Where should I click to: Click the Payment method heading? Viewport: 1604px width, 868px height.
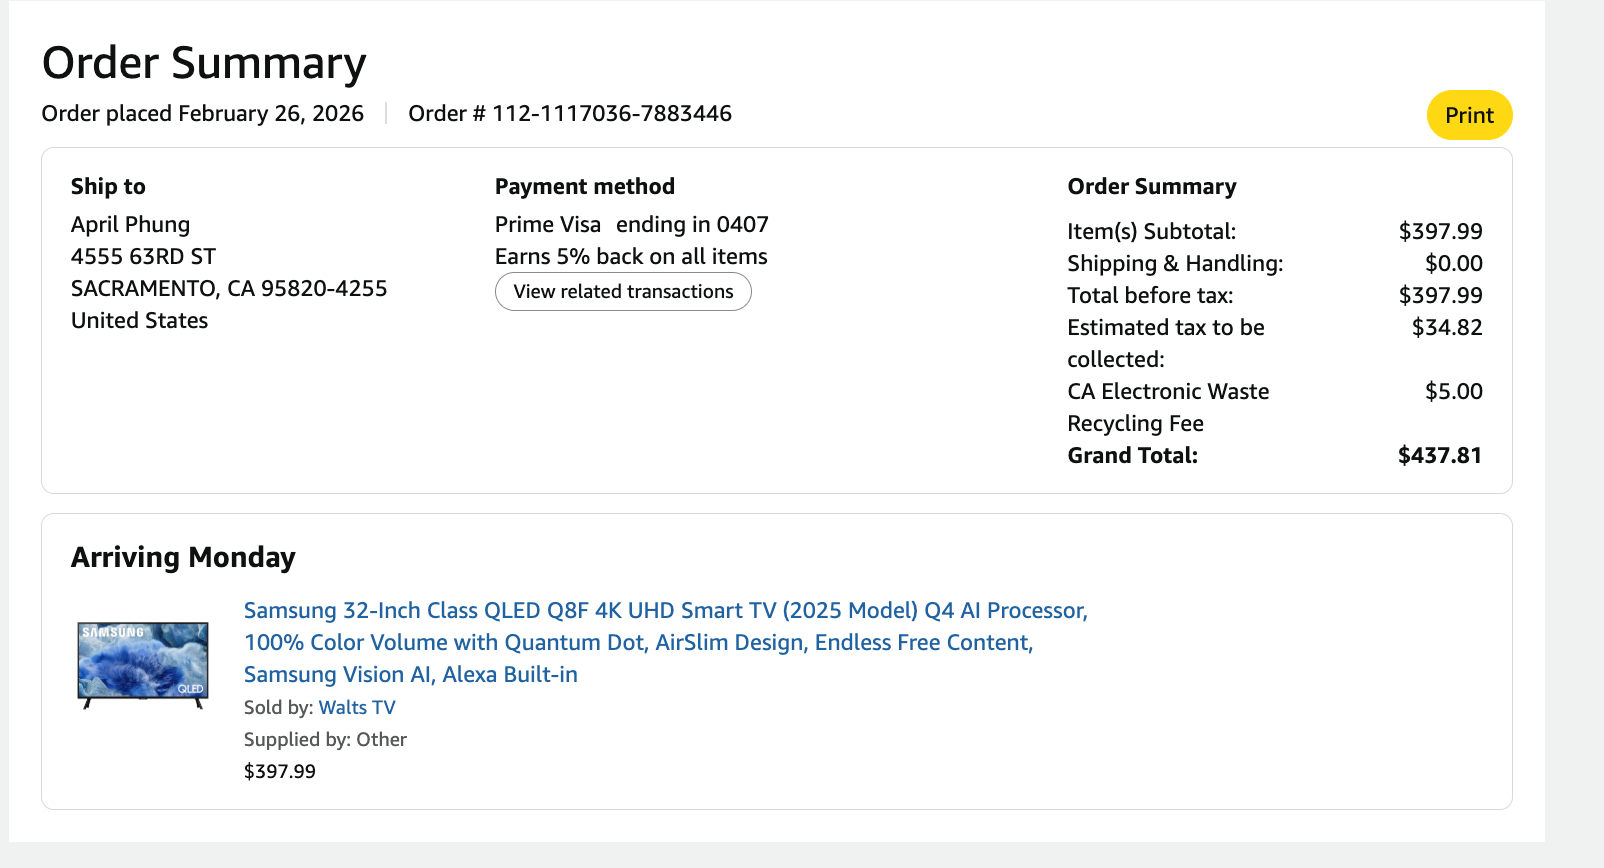584,187
